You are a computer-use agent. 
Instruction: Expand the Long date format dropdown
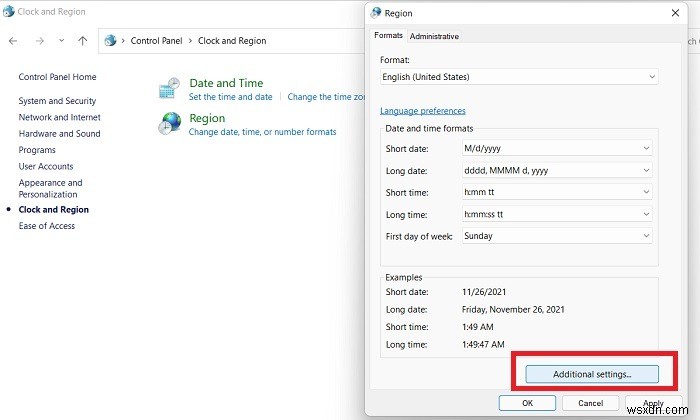point(557,170)
